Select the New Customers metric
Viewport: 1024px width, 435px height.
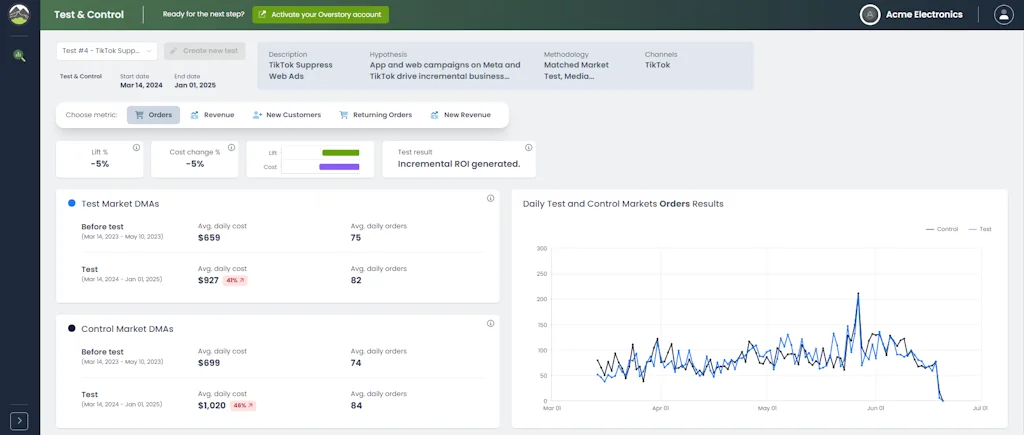287,115
